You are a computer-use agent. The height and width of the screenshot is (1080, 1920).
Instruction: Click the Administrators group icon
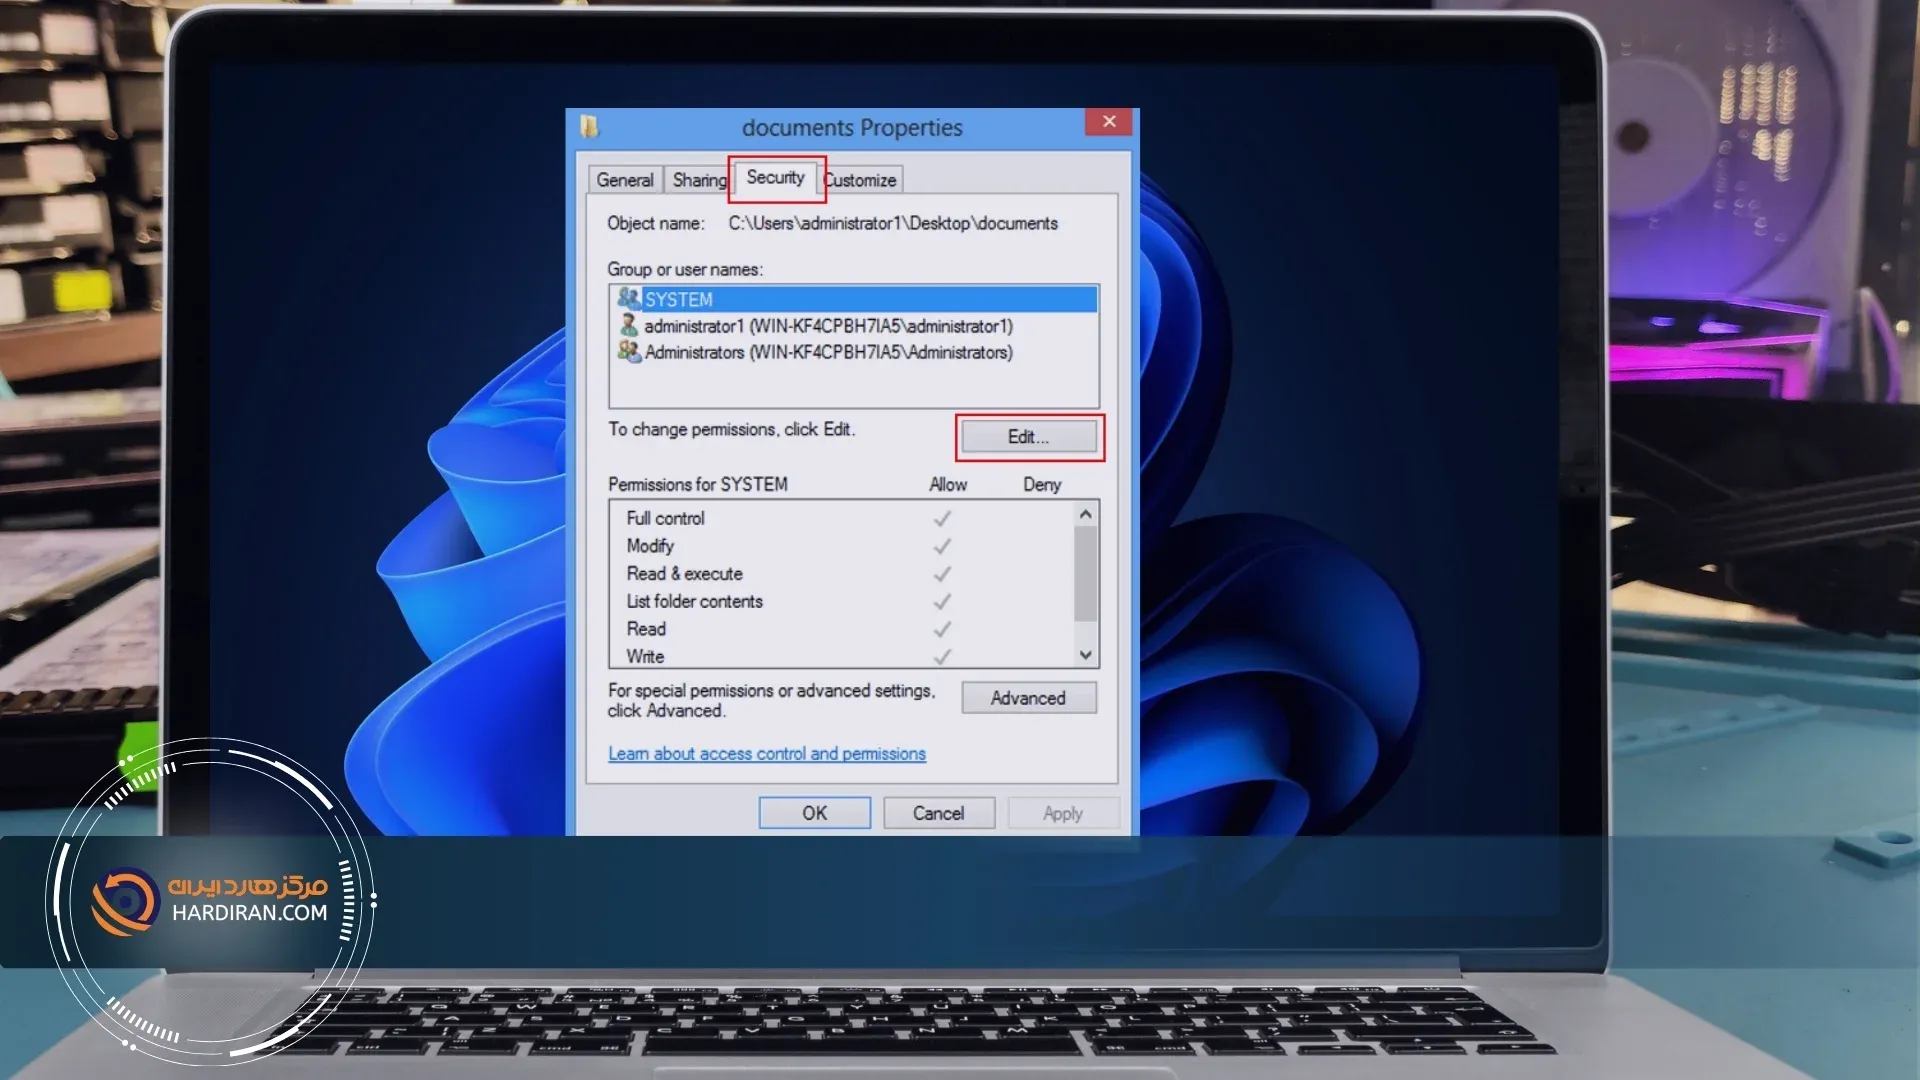630,352
